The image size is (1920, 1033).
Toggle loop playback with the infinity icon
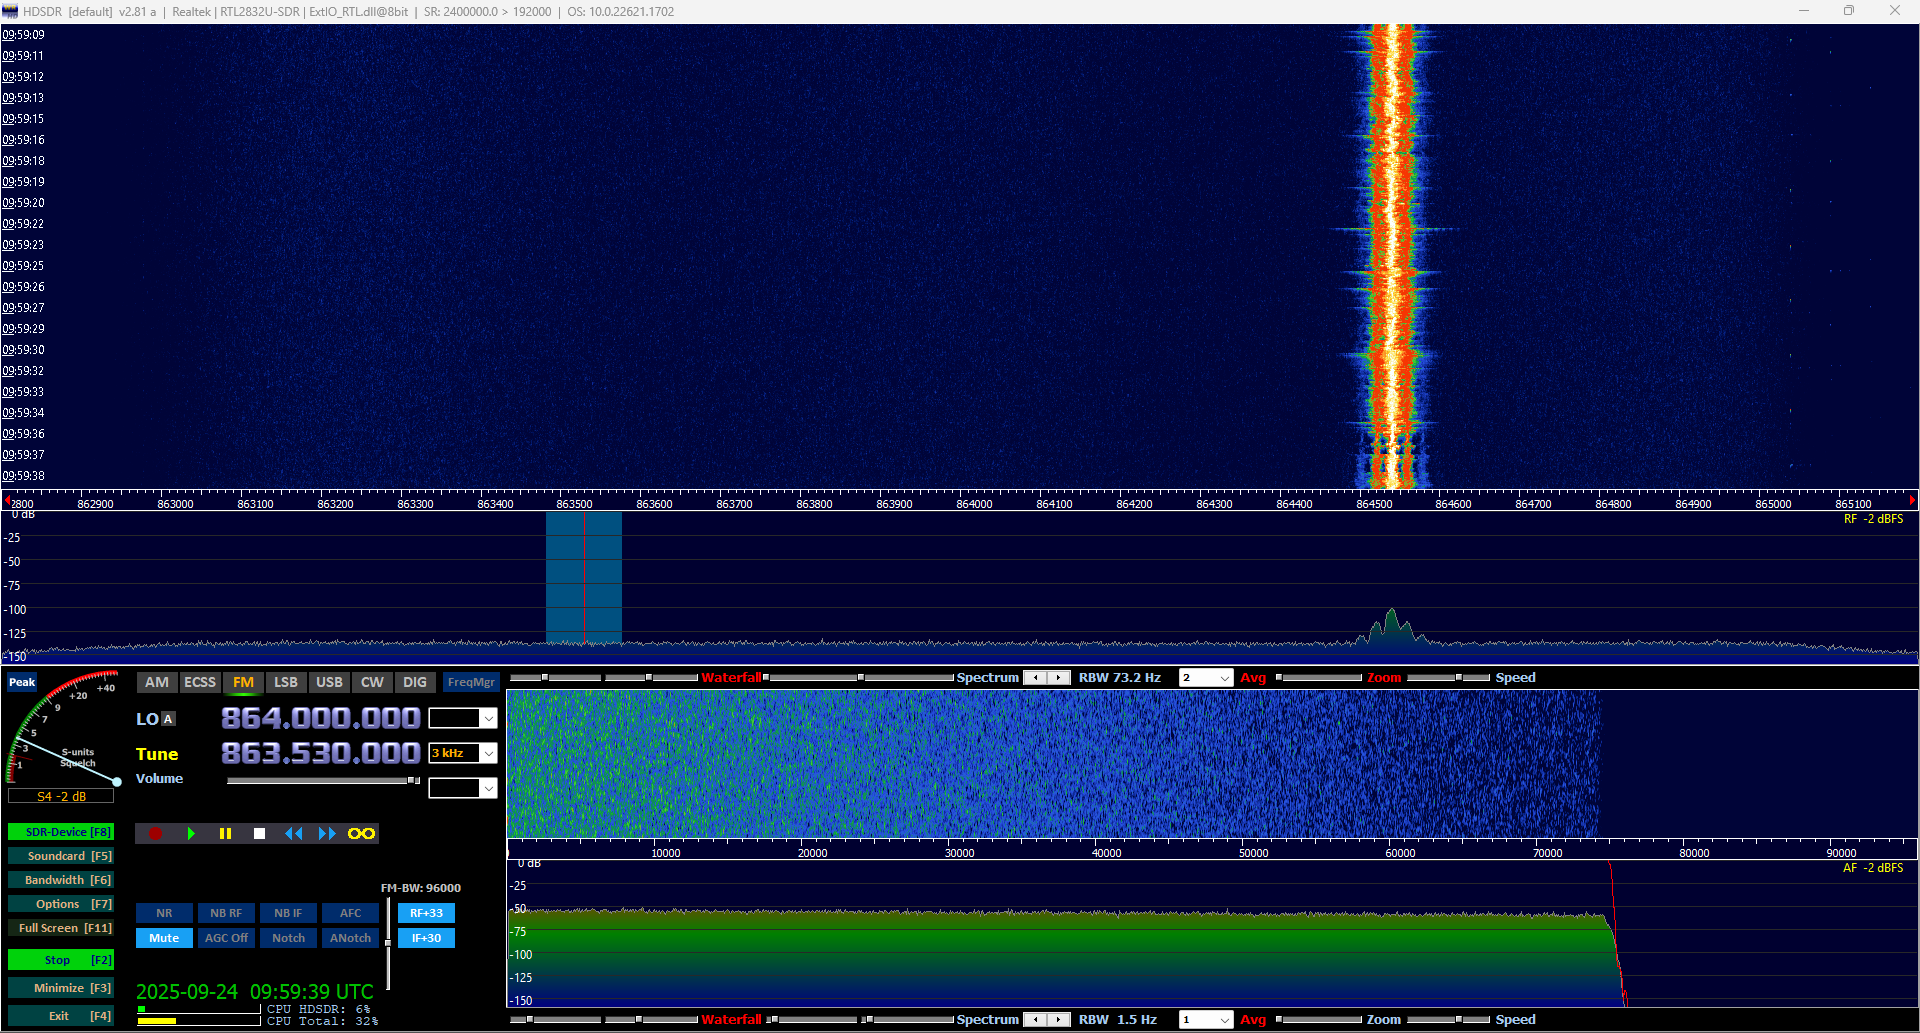coord(361,834)
